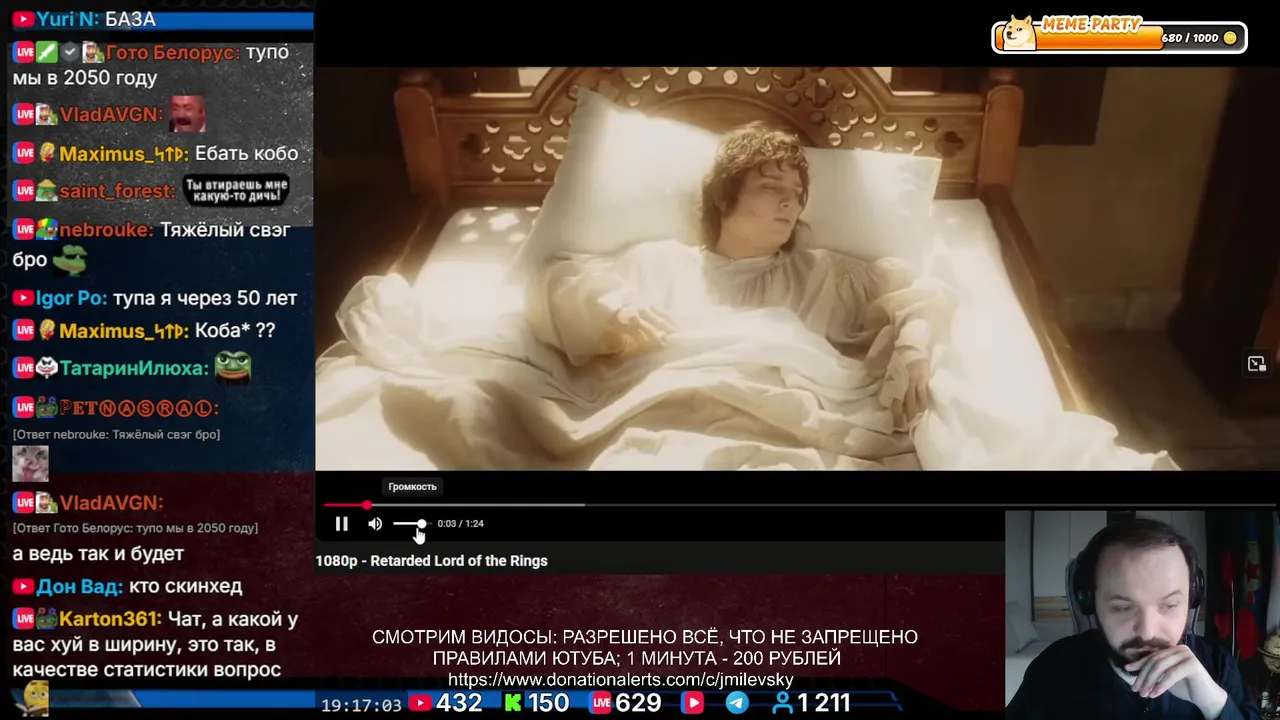The image size is (1280, 720).
Task: Click the cat sticker under the nebrouke reply
Action: point(30,464)
